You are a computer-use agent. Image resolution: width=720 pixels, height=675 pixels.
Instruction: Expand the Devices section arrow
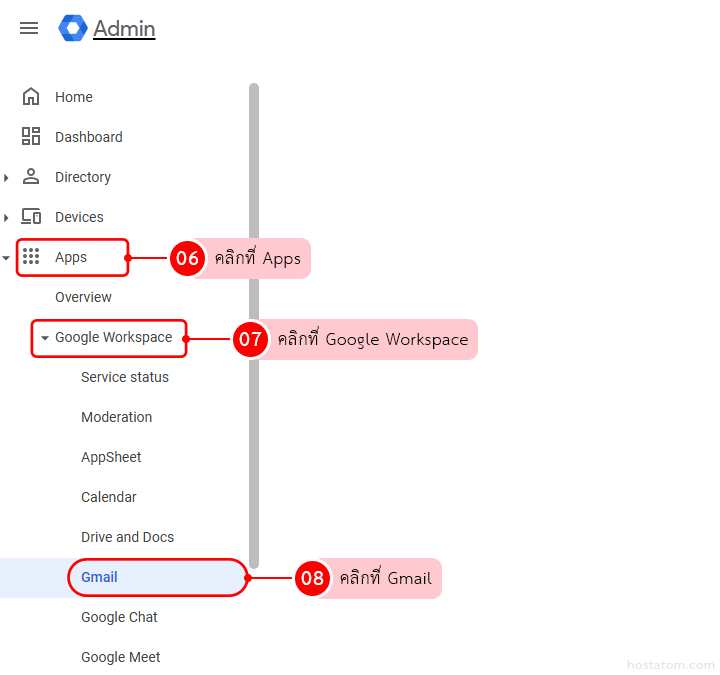[x=7, y=218]
